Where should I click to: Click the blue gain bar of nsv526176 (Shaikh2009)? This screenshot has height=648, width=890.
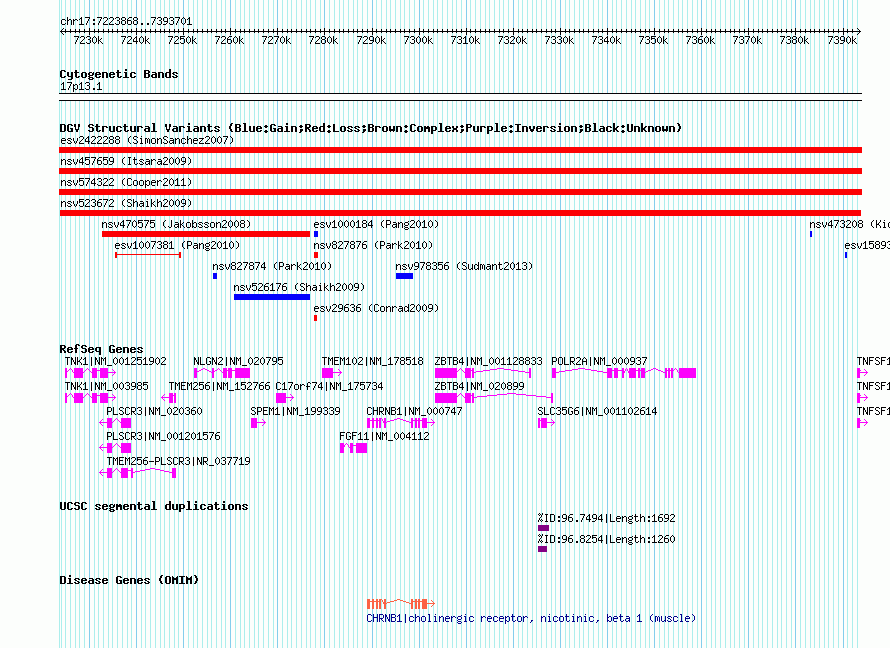272,297
